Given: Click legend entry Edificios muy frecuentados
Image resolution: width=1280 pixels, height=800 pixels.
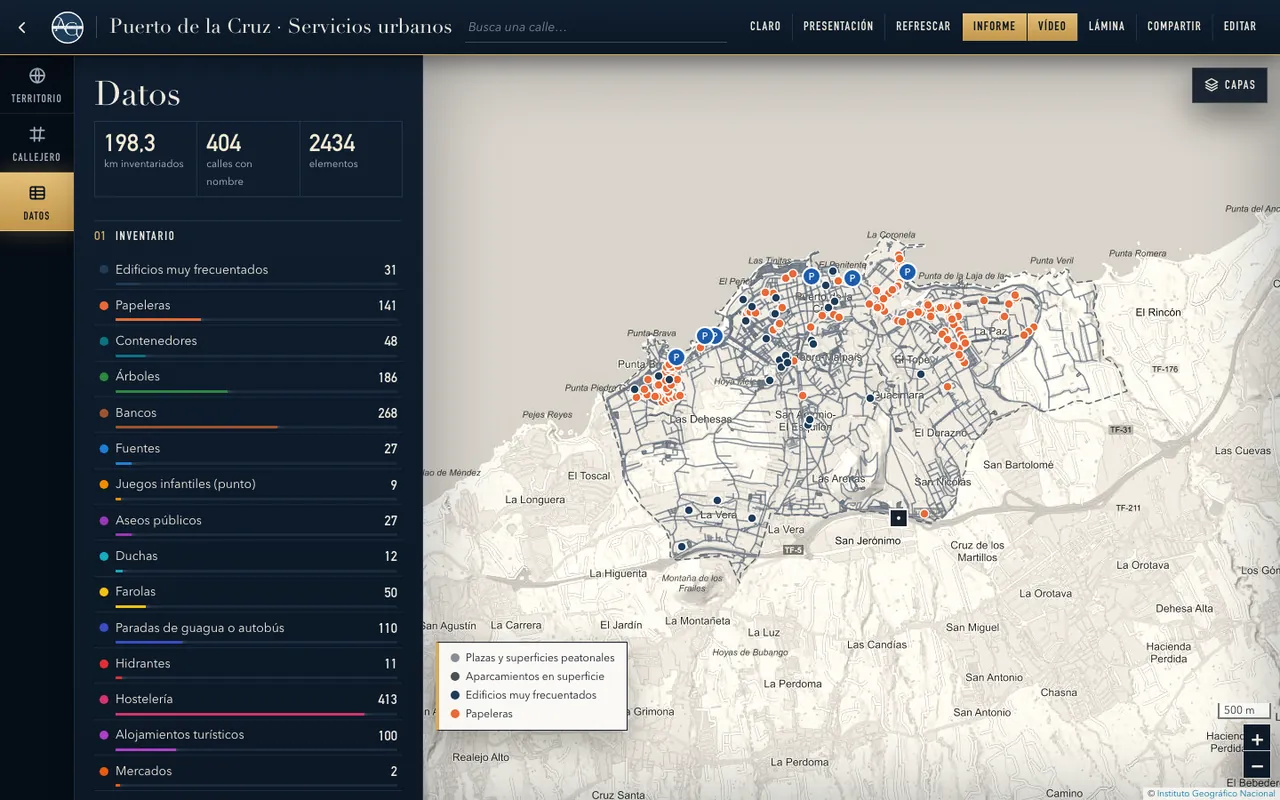Looking at the screenshot, I should pos(523,695).
